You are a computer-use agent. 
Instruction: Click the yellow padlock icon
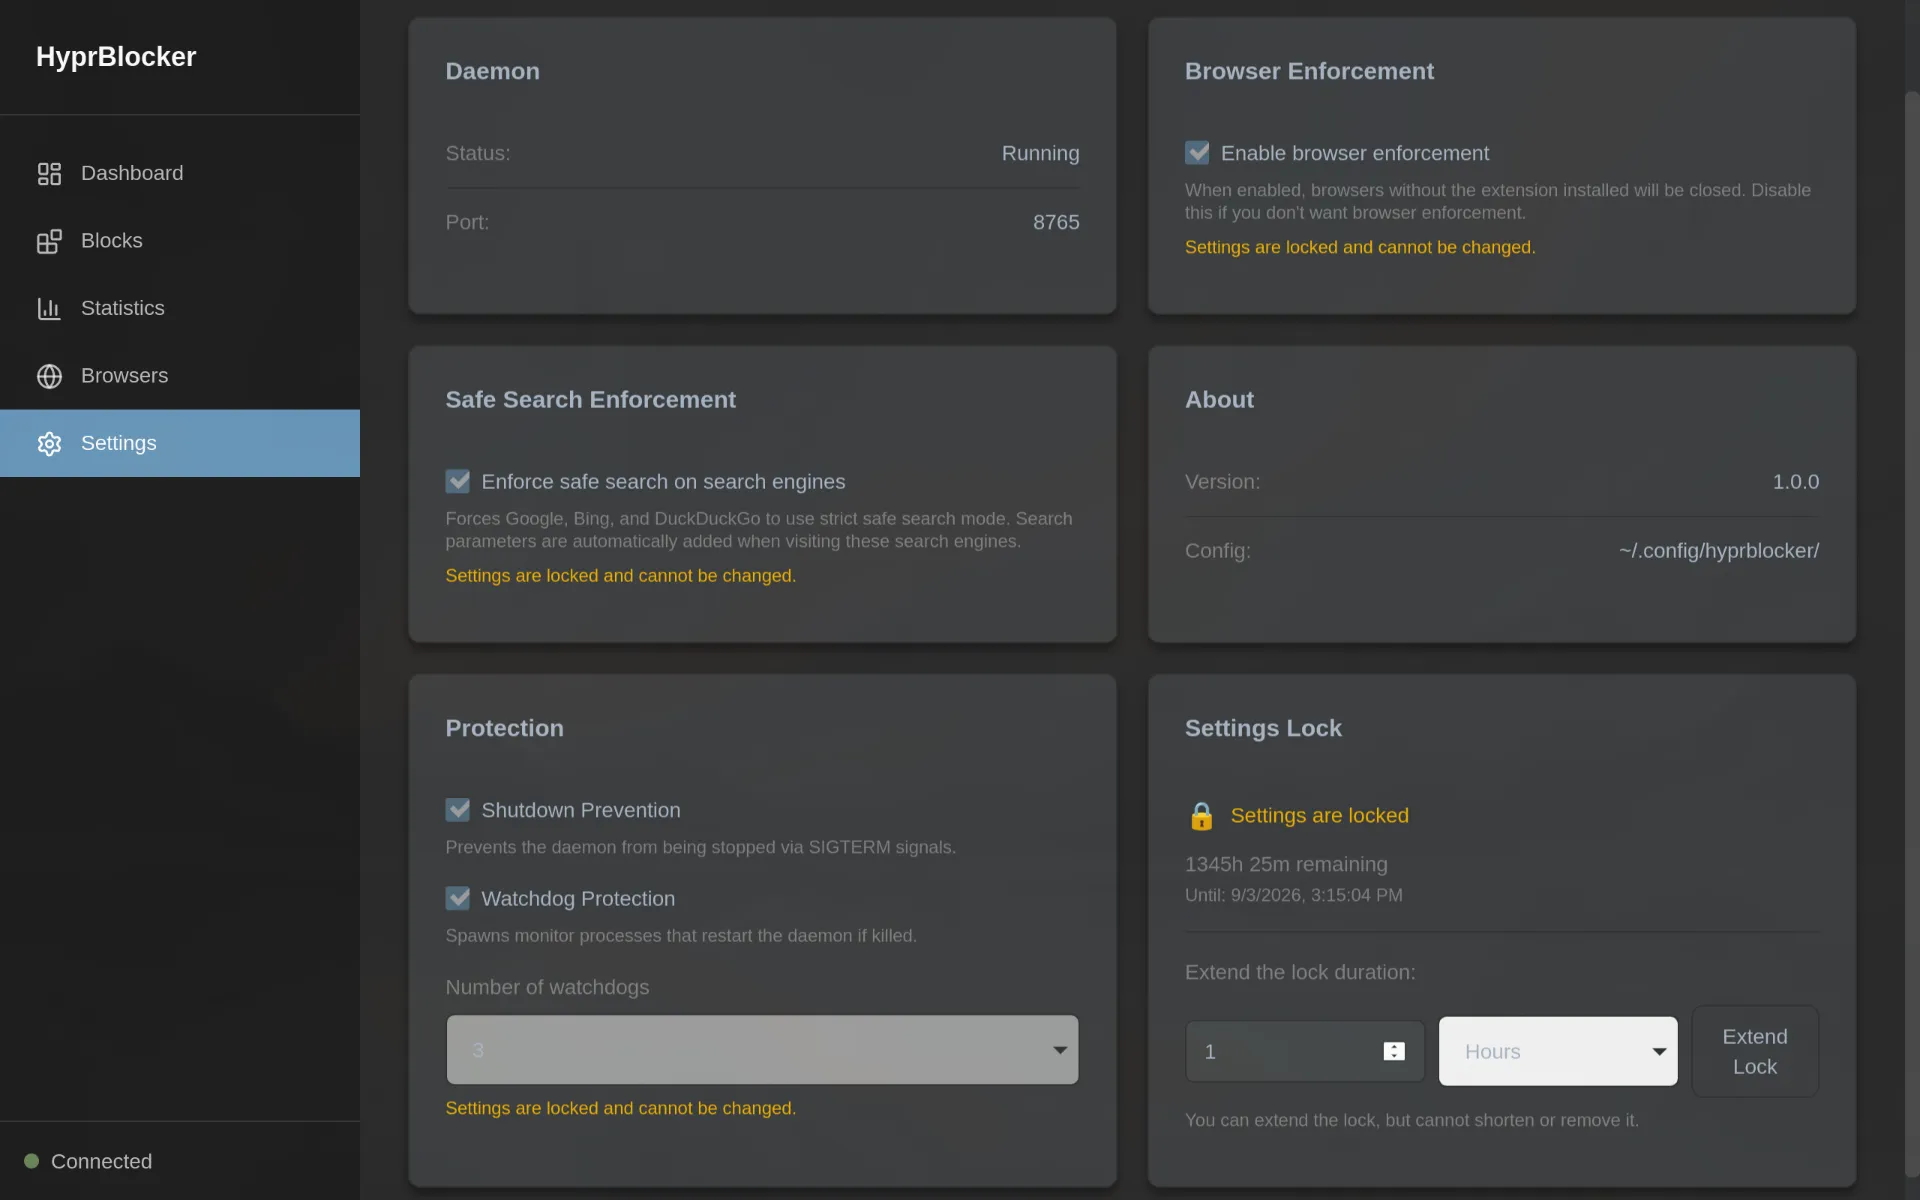pyautogui.click(x=1201, y=816)
